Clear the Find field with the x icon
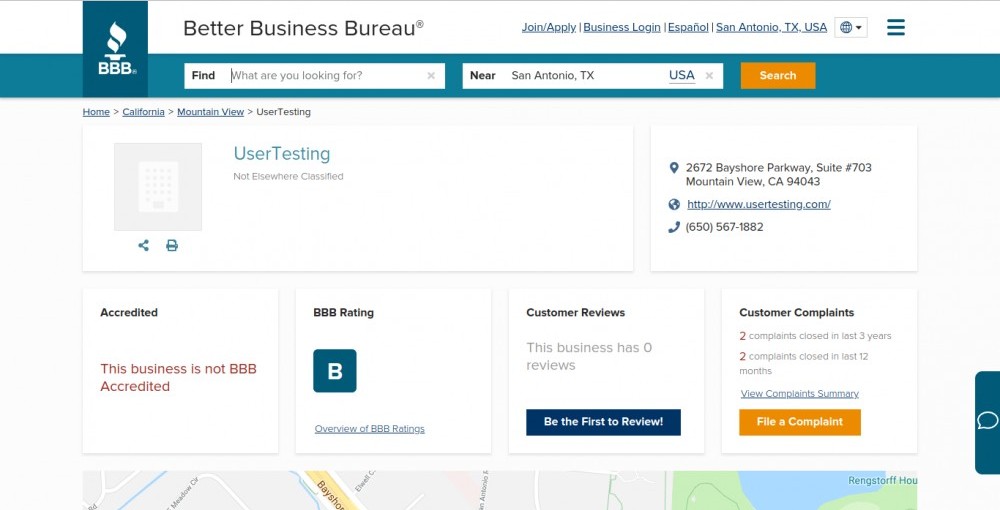Viewport: 1000px width, 510px height. pyautogui.click(x=431, y=75)
